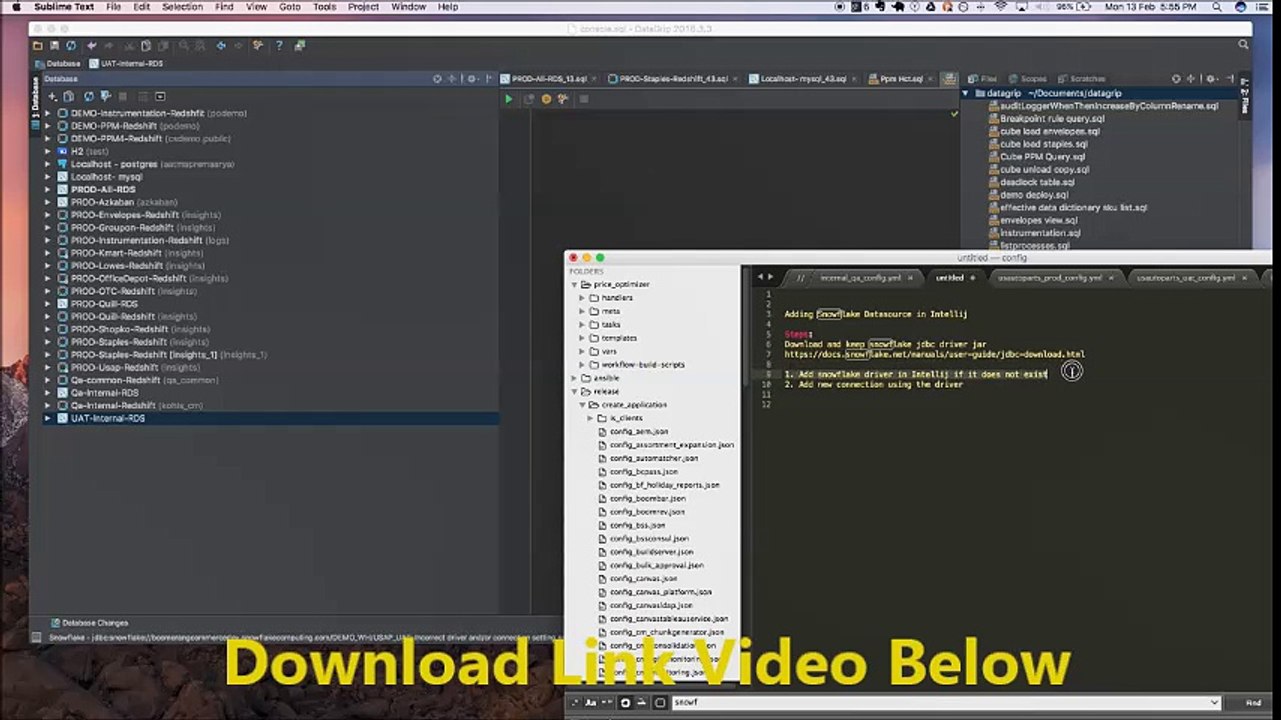Collapse the price_optimizer folder in Sublime sidebar
This screenshot has width=1281, height=720.
tap(575, 285)
